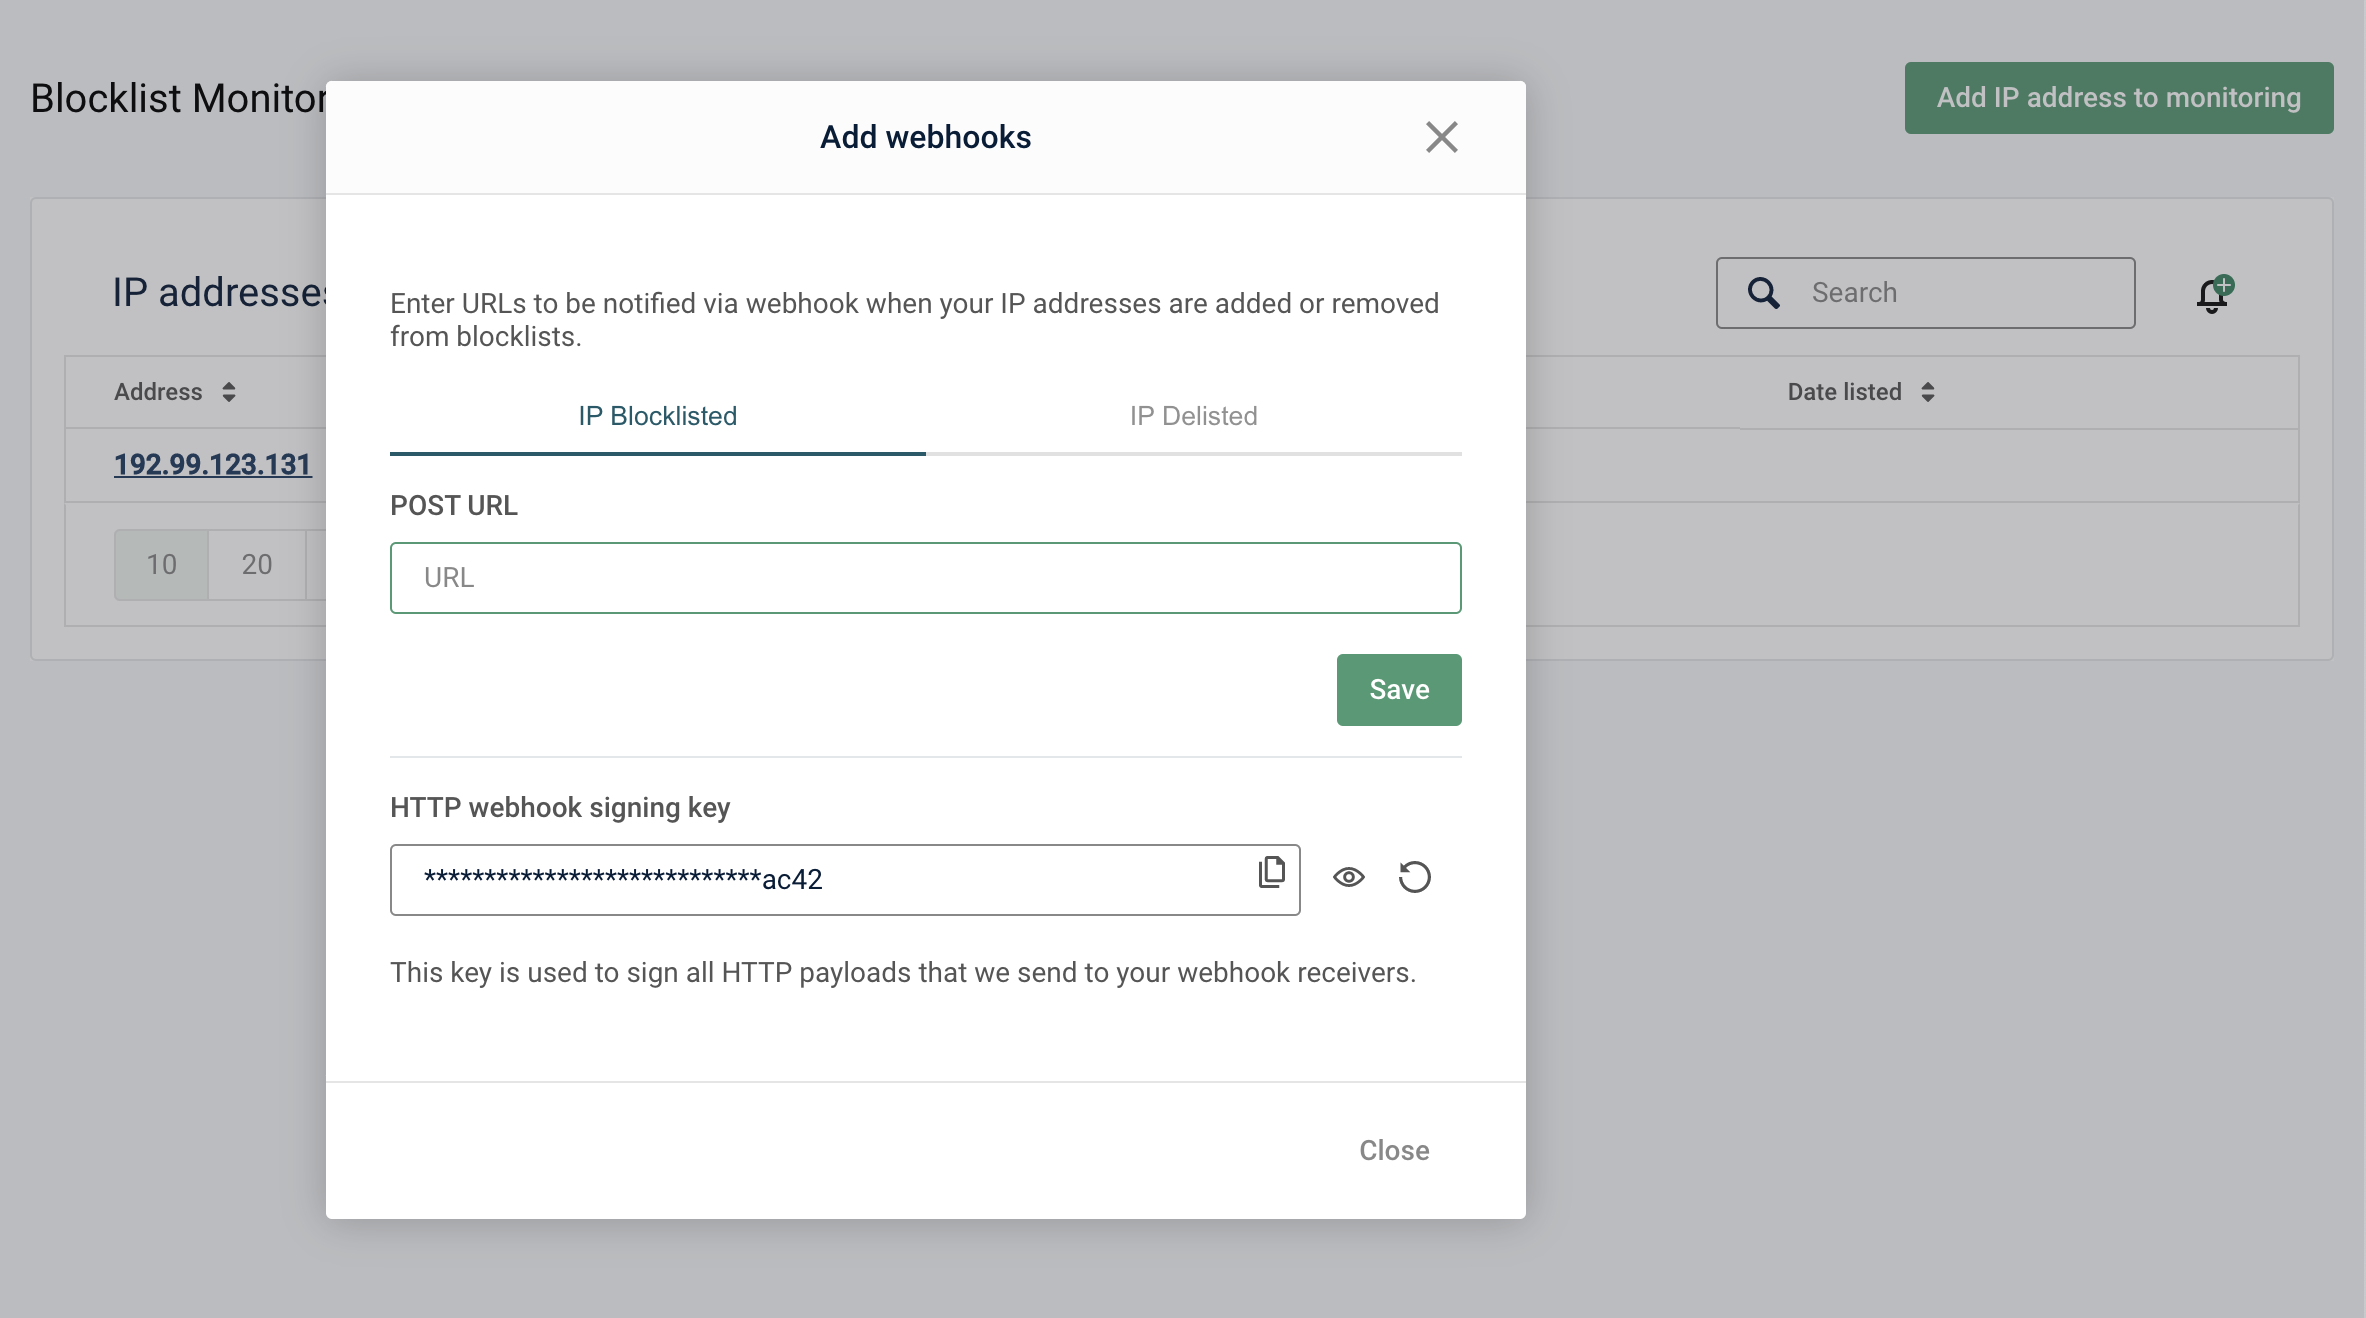This screenshot has height=1318, width=2366.
Task: Select 20 rows per page
Action: click(x=257, y=565)
